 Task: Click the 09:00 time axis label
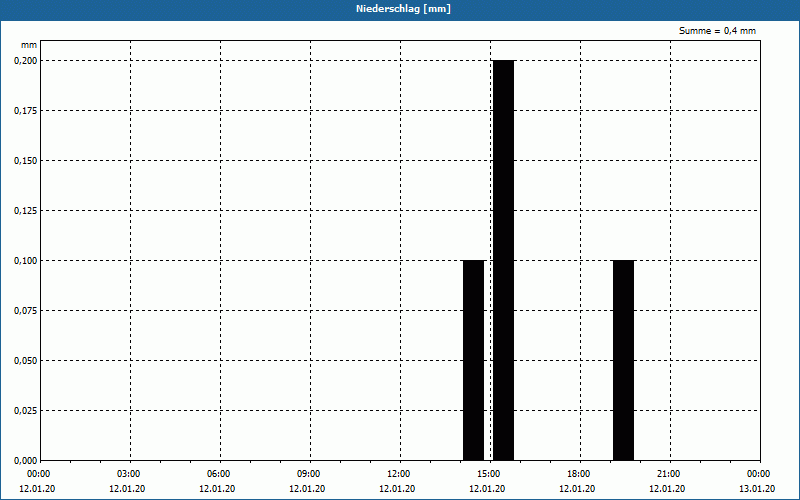coord(310,474)
